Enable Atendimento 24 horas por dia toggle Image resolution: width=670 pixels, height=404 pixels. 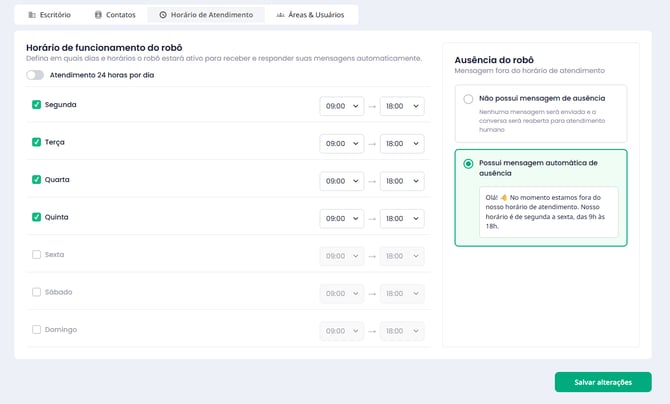tap(35, 75)
